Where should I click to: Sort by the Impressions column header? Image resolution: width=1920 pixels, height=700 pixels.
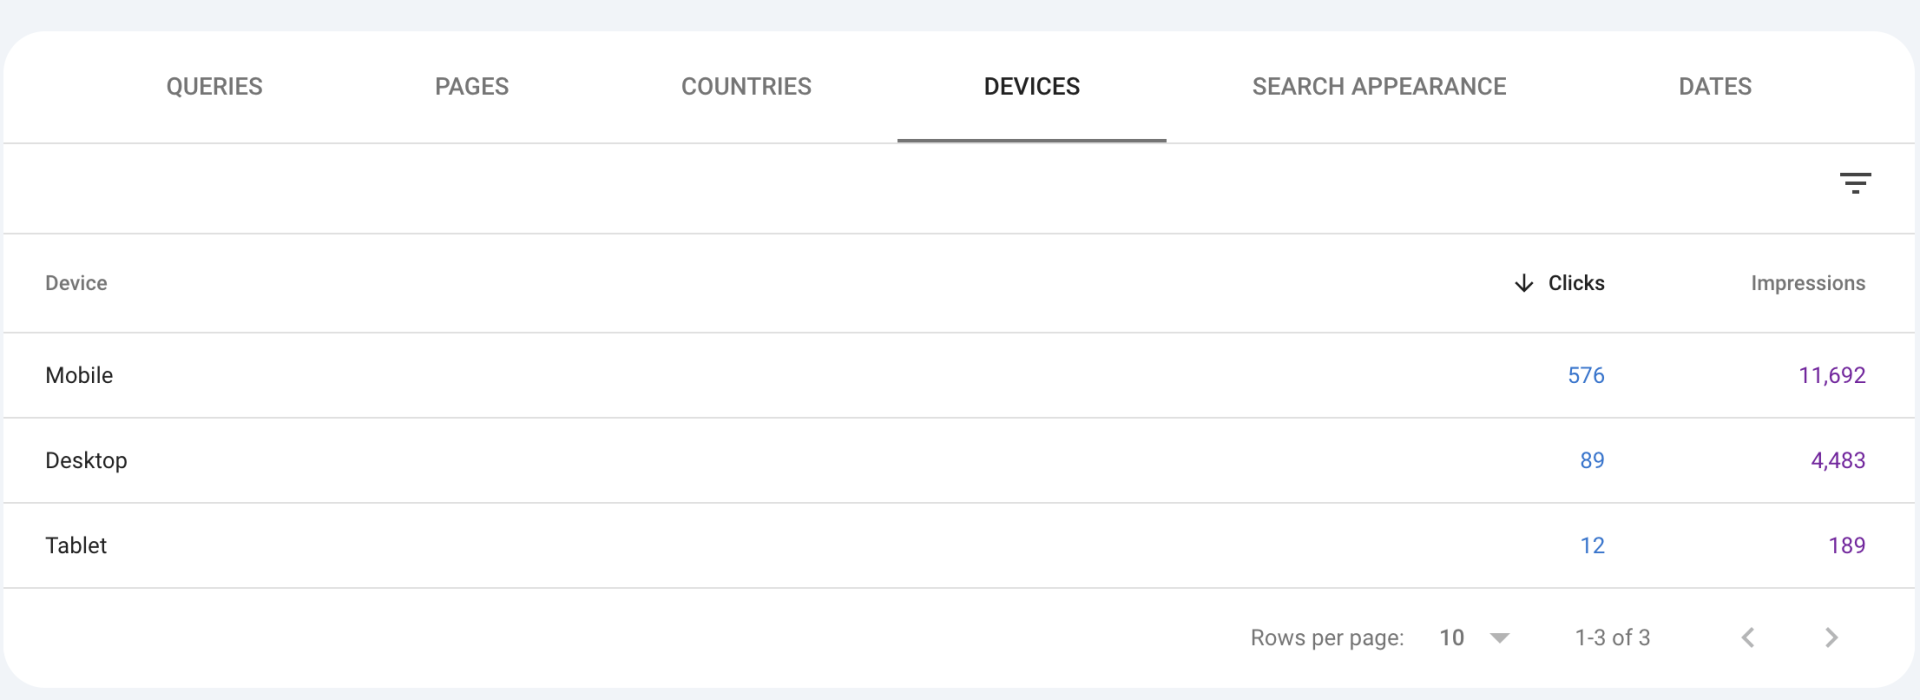[x=1807, y=283]
